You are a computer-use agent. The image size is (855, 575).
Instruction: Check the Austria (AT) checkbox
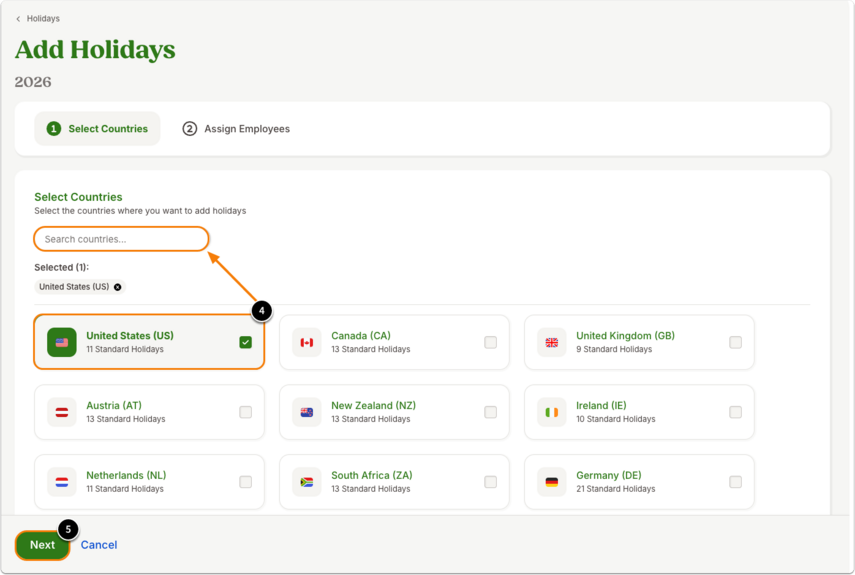pyautogui.click(x=245, y=412)
